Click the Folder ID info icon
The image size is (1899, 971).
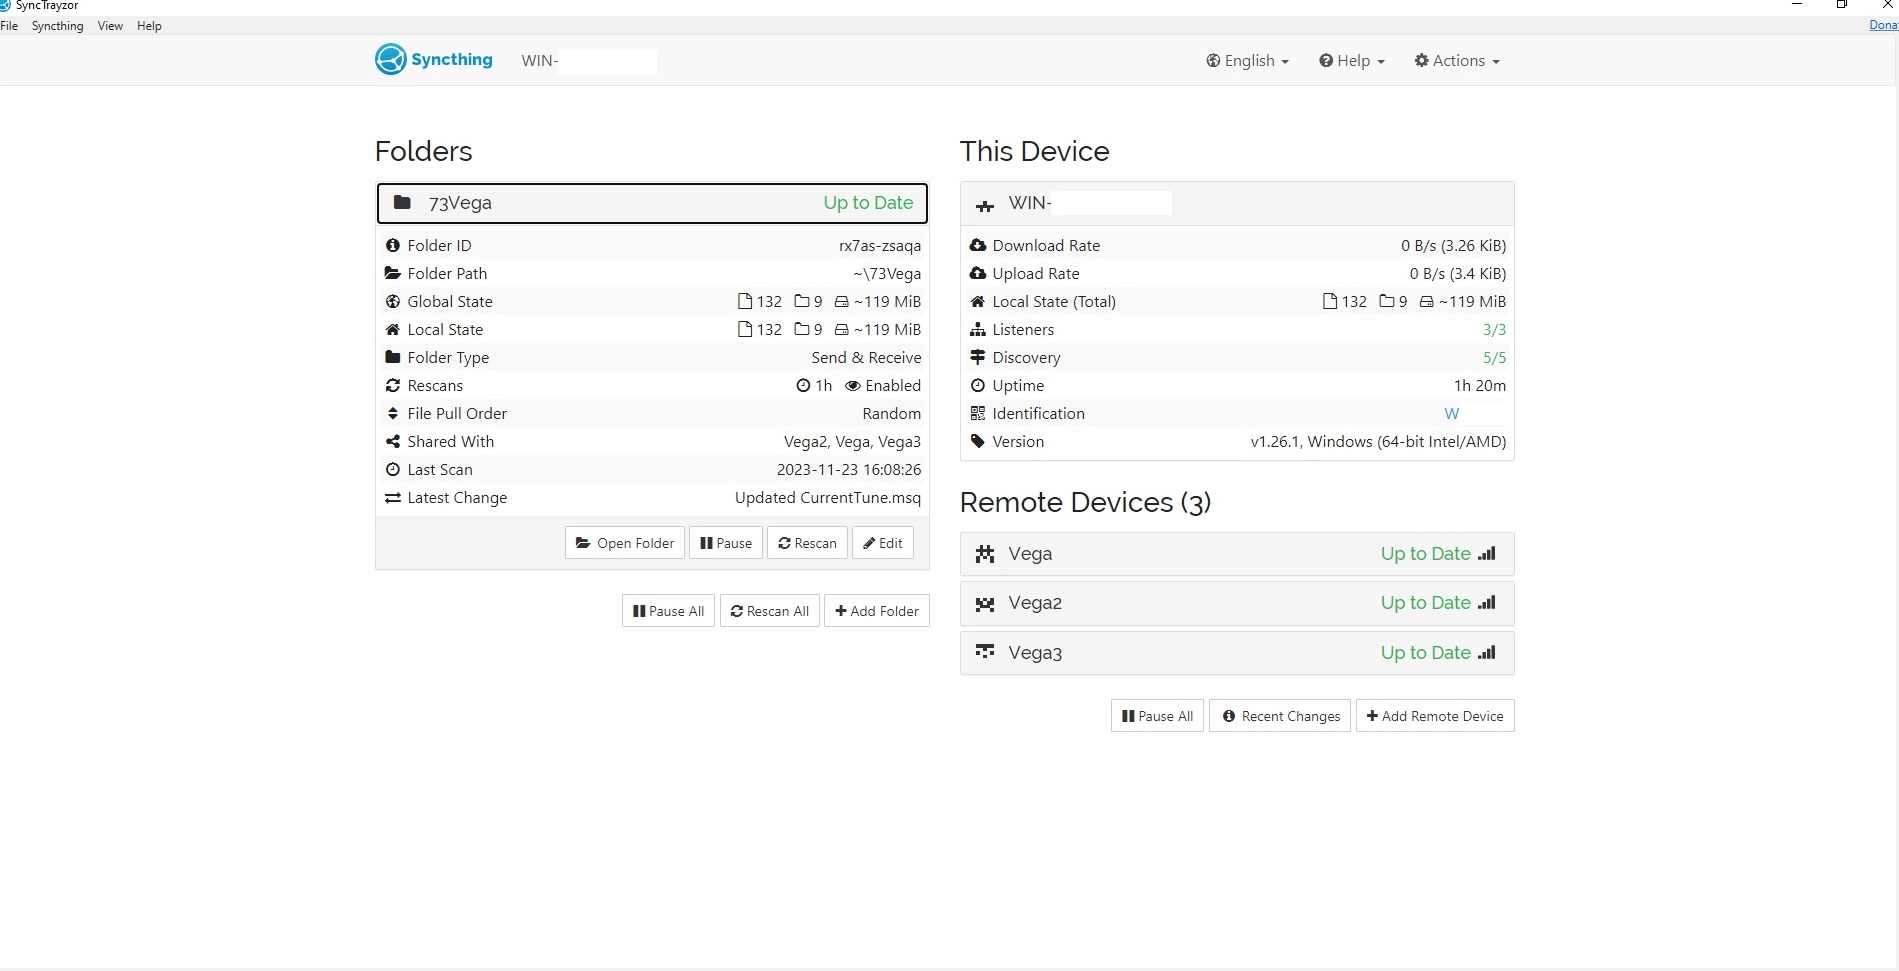click(x=393, y=245)
